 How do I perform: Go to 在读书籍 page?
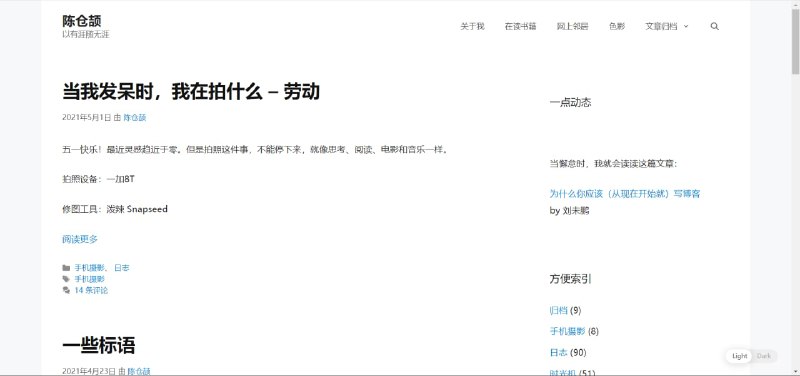(x=520, y=27)
